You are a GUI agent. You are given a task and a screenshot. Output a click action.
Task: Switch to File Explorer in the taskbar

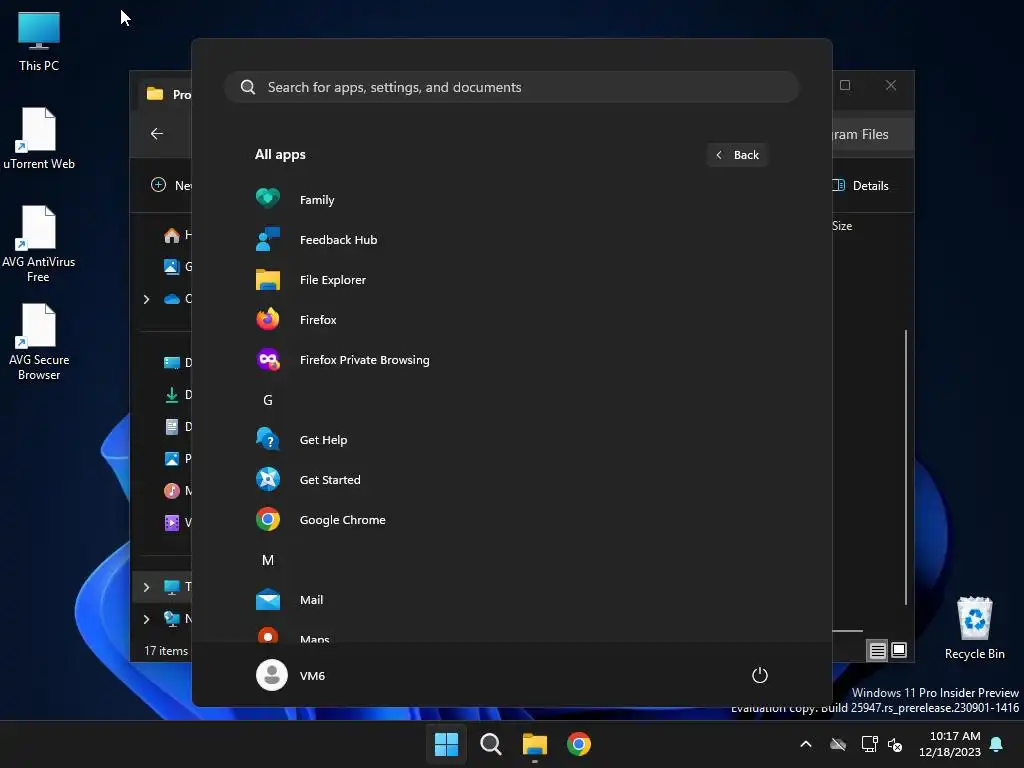pos(535,744)
